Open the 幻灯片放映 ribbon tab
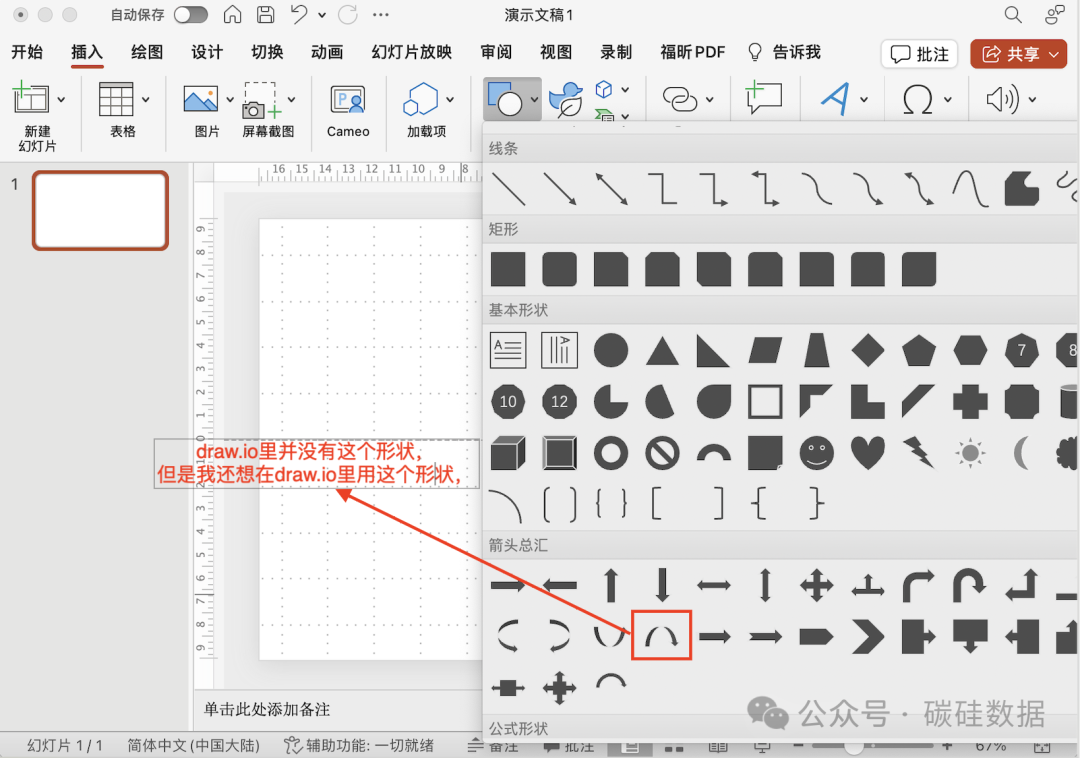This screenshot has width=1080, height=758. tap(411, 52)
